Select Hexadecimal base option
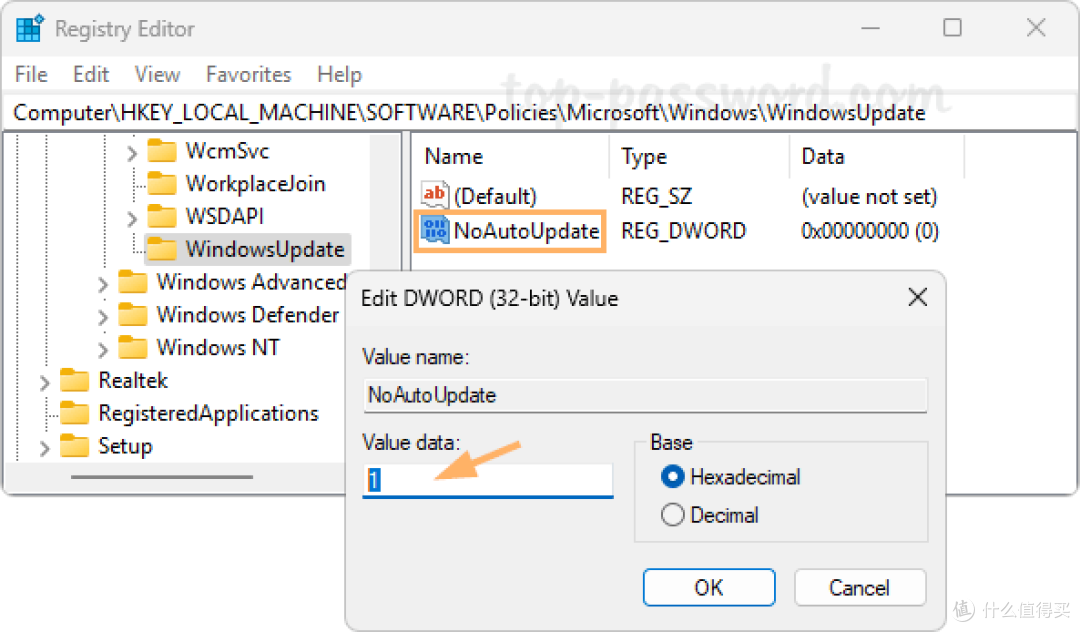 coord(672,476)
